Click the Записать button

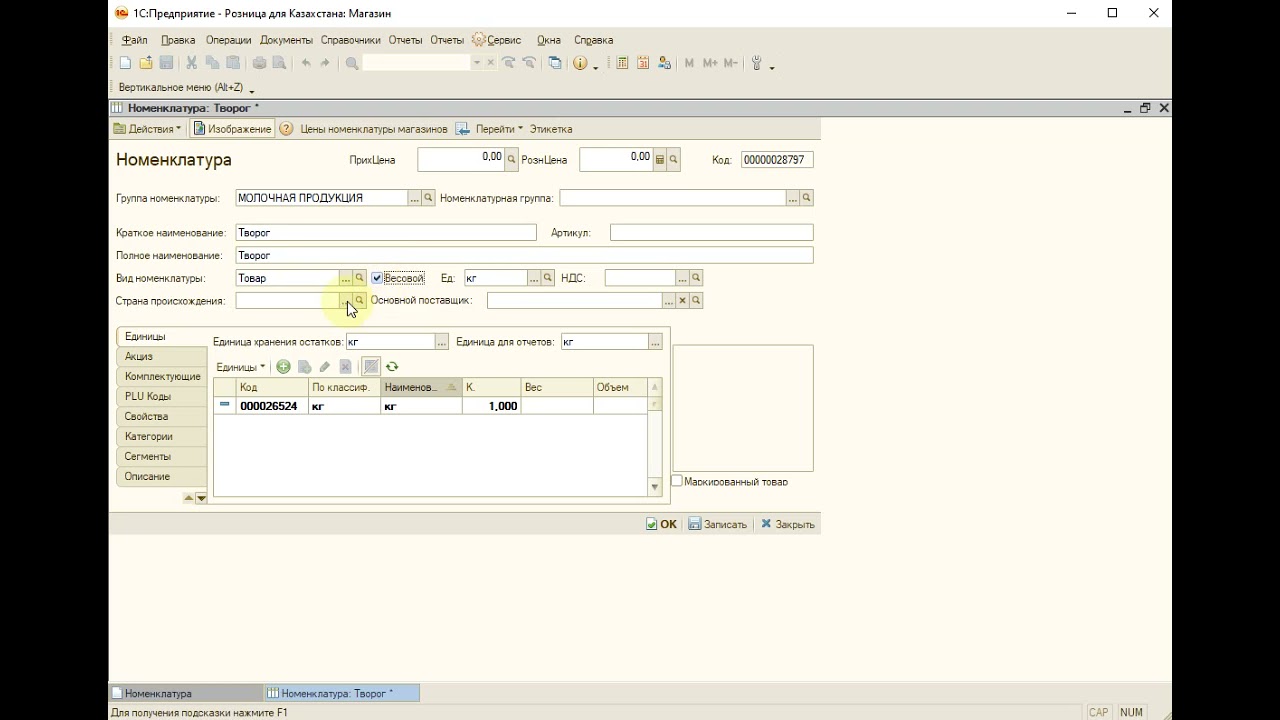(x=717, y=524)
